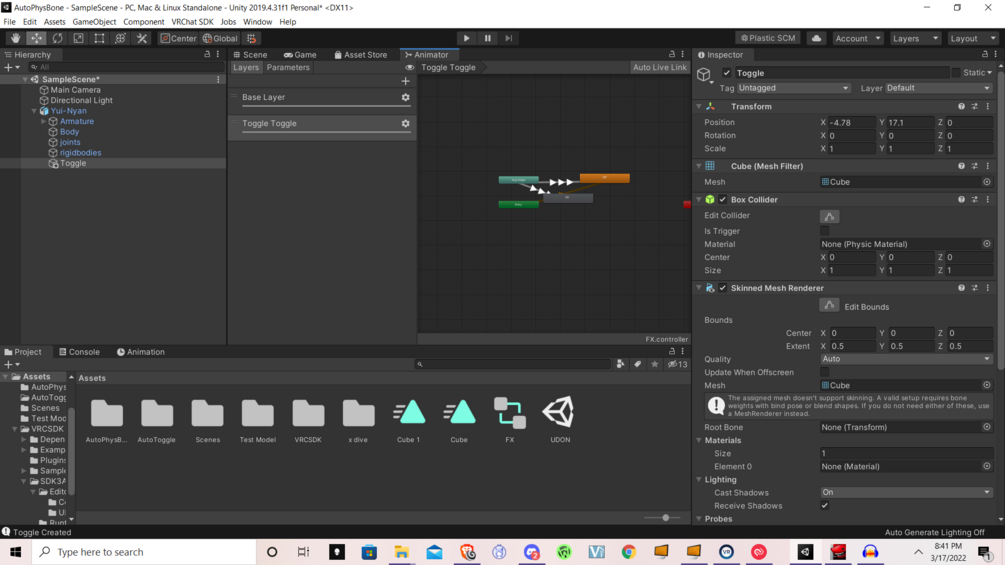The image size is (1005, 565).
Task: Toggle the Toggle object active checkbox
Action: 726,73
